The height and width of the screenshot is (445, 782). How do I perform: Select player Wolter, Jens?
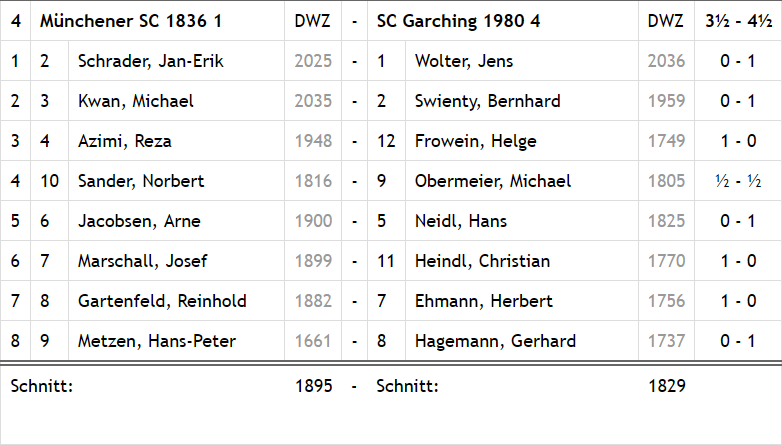(x=464, y=61)
